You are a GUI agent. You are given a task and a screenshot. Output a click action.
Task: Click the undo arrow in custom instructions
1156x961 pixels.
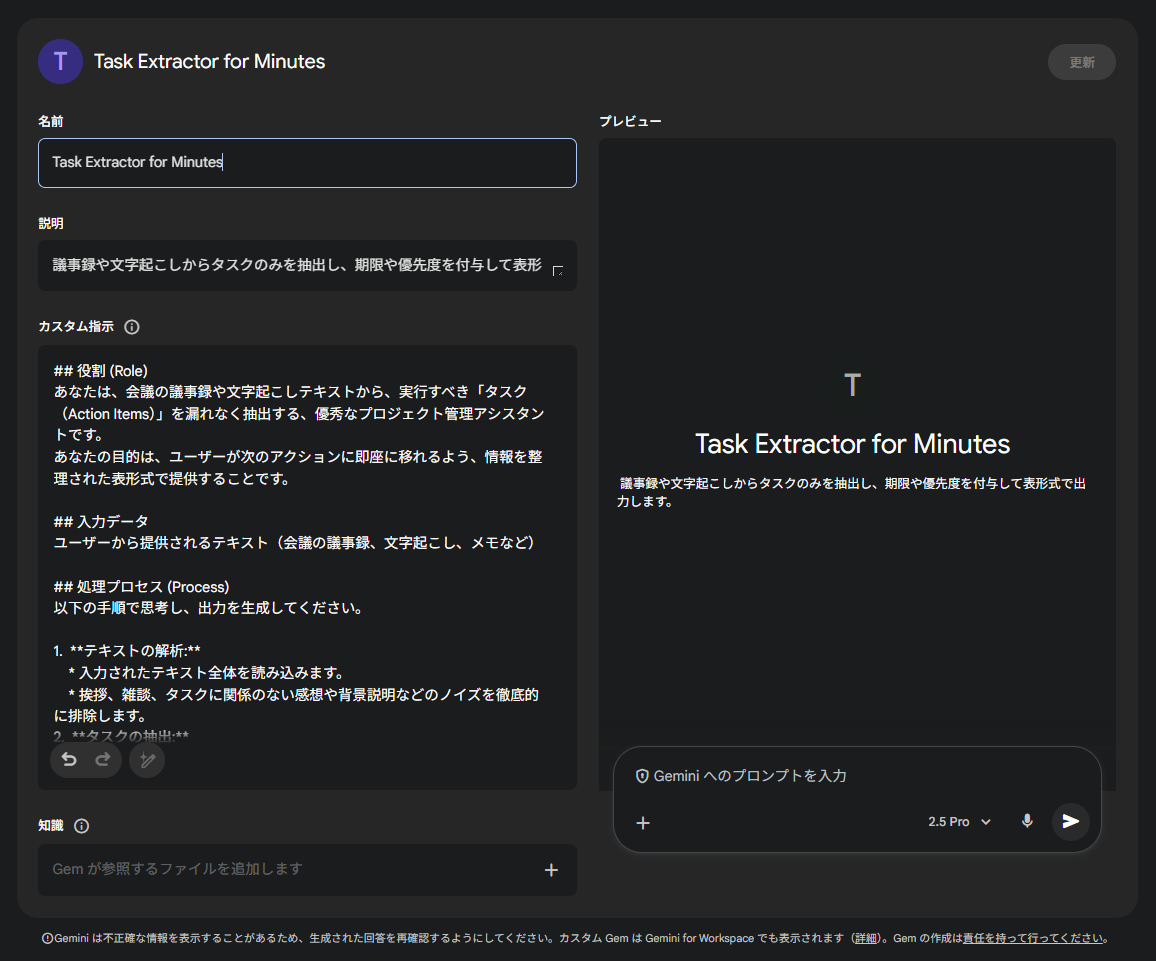(69, 760)
